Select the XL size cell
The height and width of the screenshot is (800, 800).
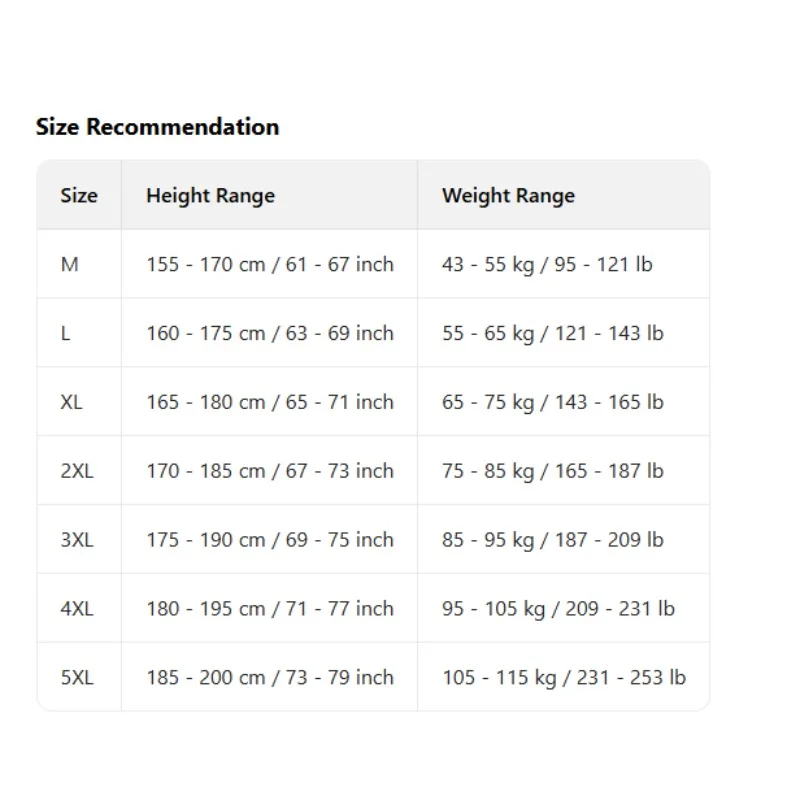pyautogui.click(x=71, y=402)
